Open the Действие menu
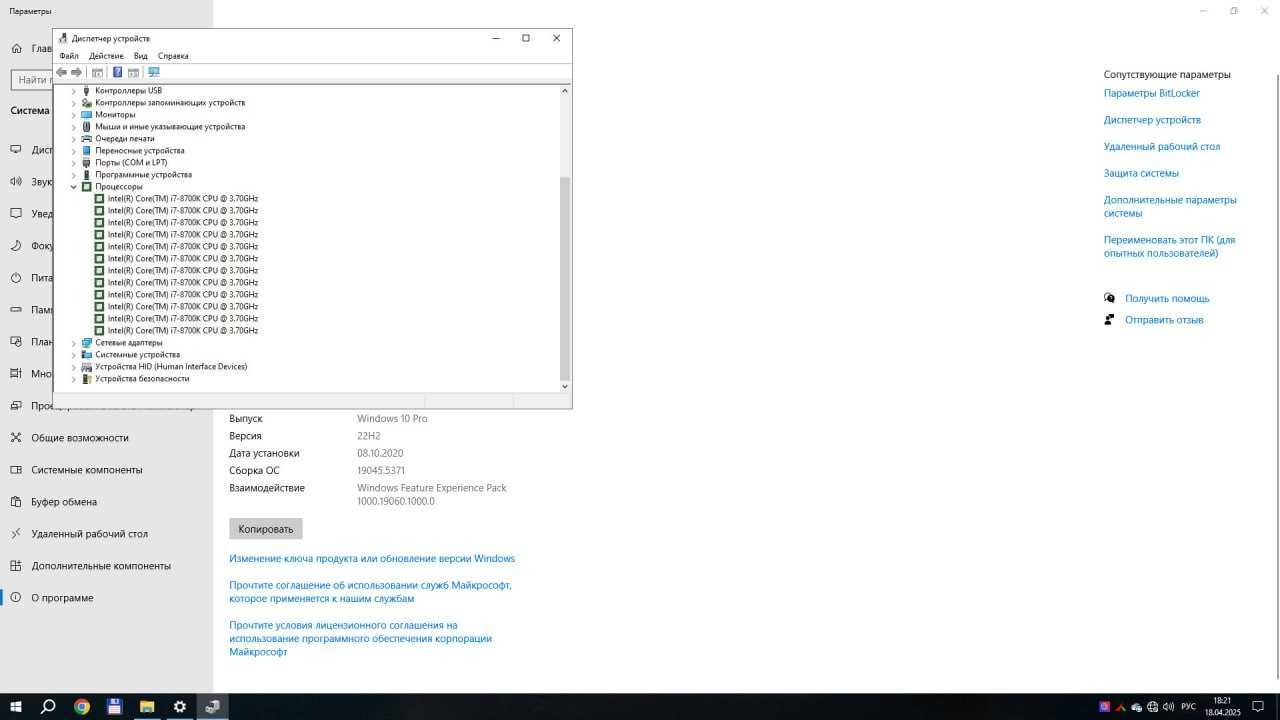Image resolution: width=1280 pixels, height=720 pixels. coord(106,56)
